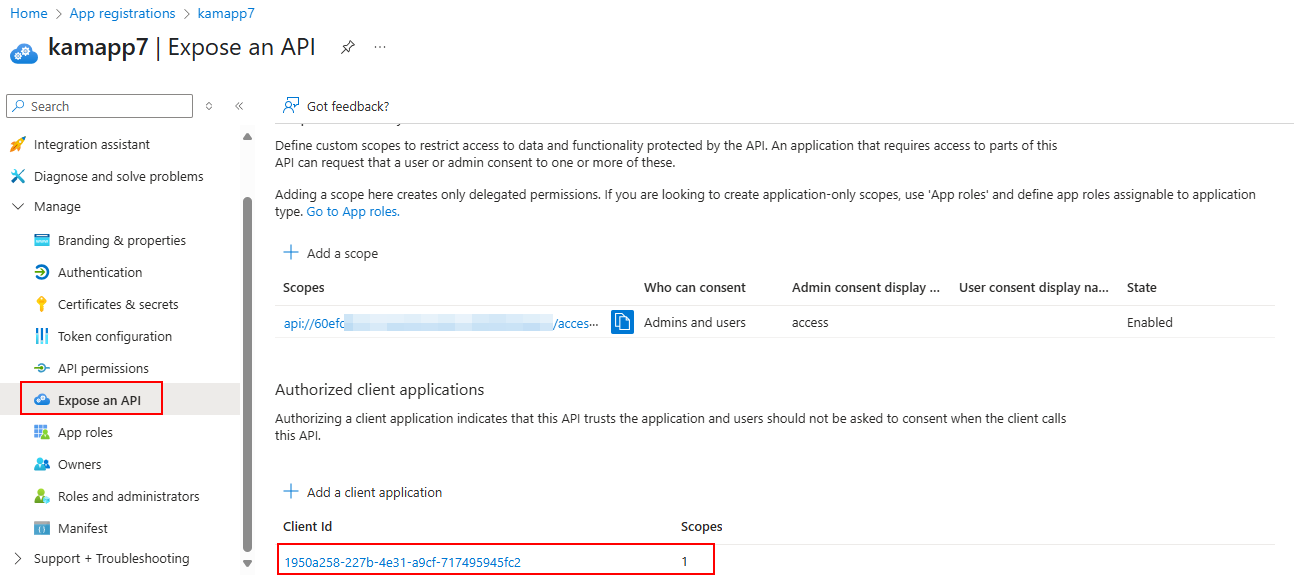Click kamapp7 breadcrumb link

(x=226, y=14)
